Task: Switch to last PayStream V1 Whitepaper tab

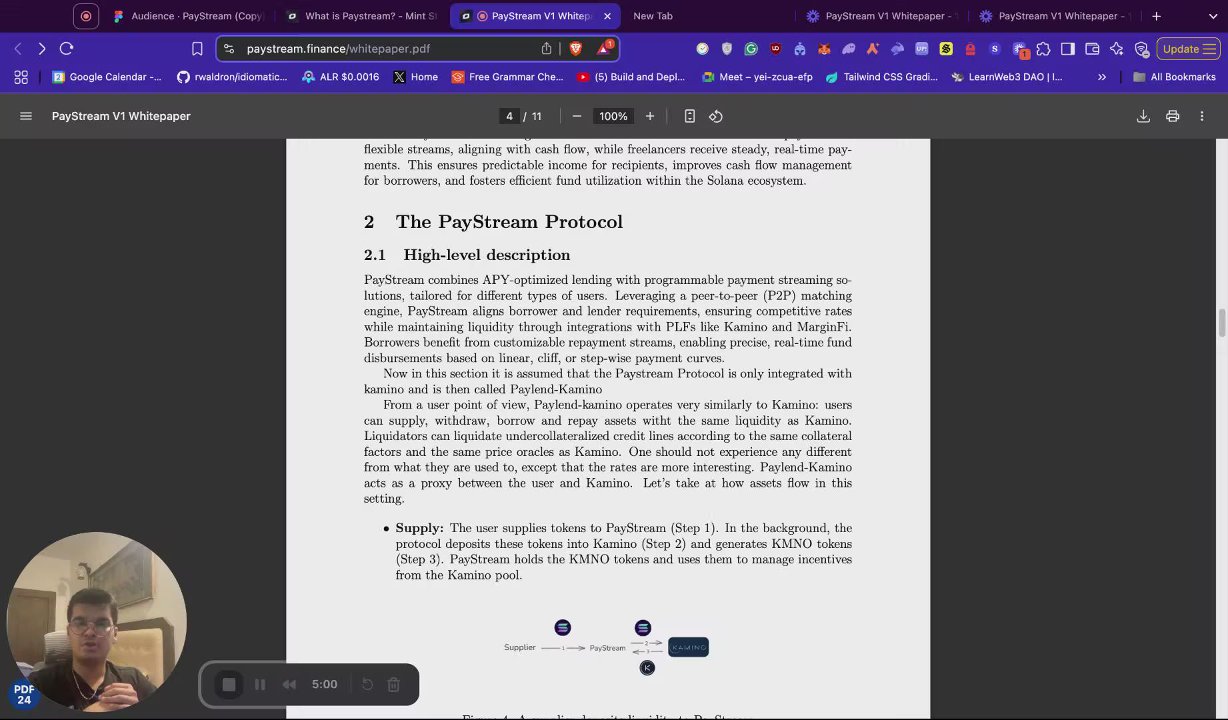Action: tap(1055, 16)
